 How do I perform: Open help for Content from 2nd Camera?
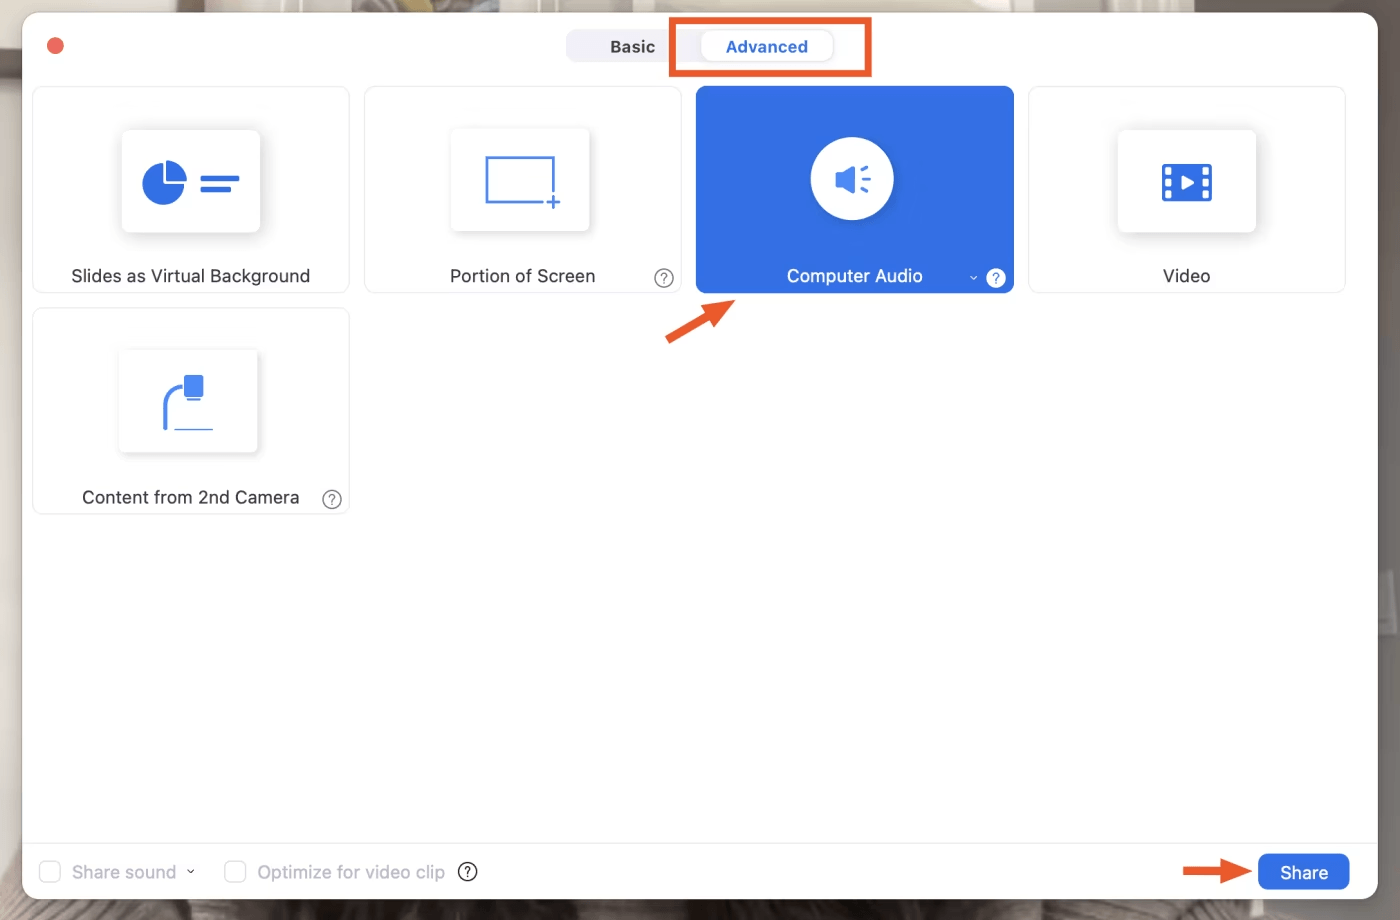tap(331, 498)
